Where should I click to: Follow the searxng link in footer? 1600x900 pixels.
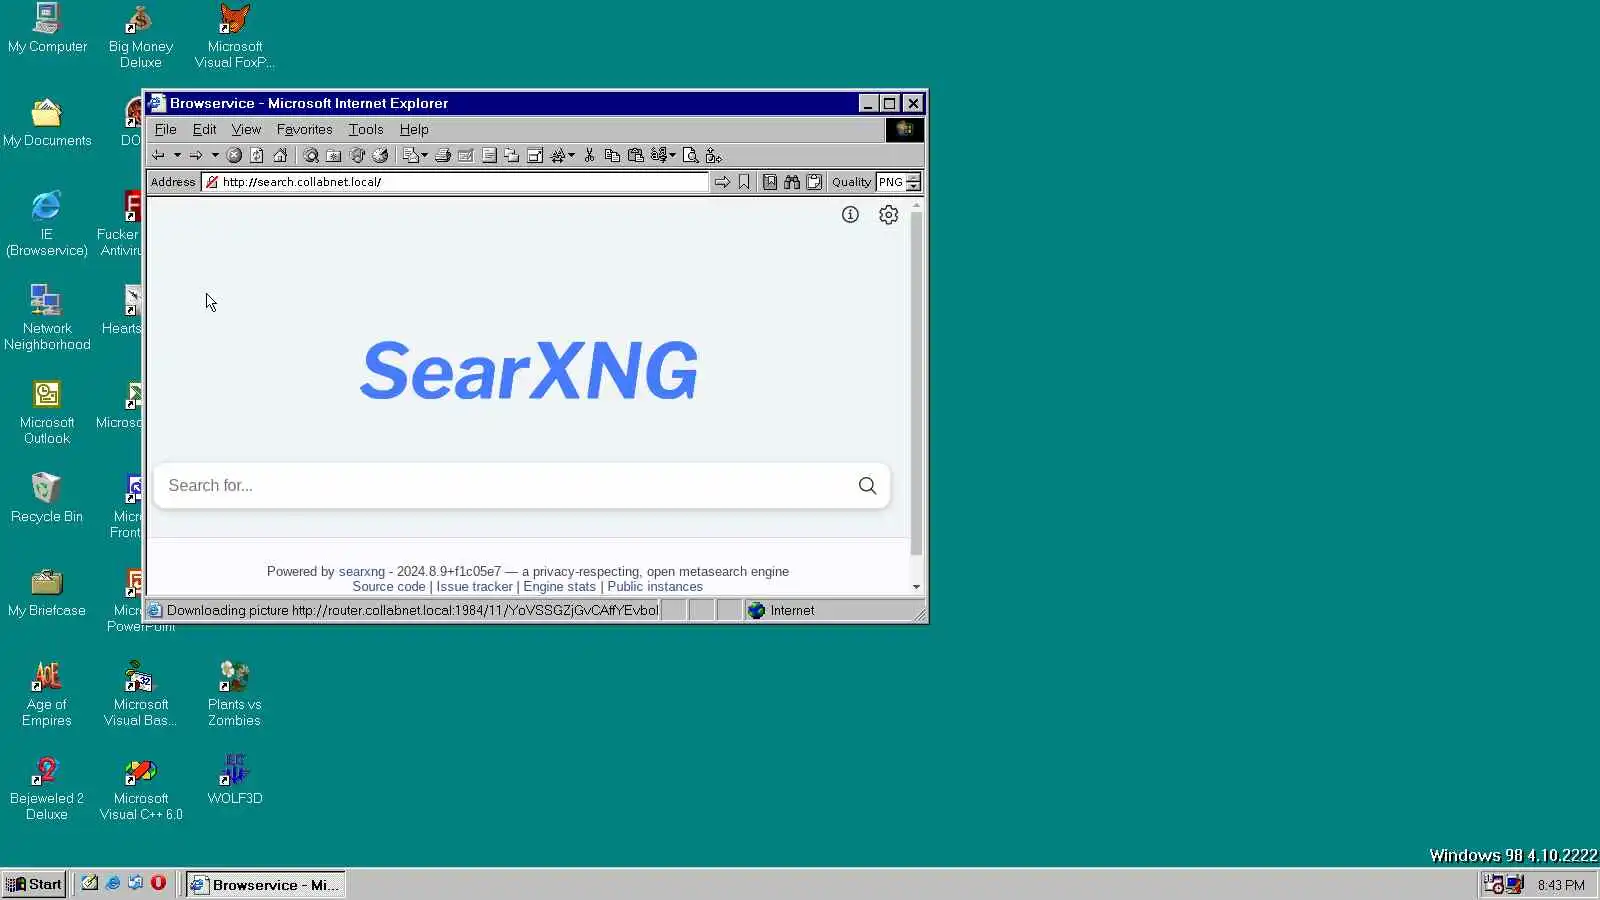[361, 572]
